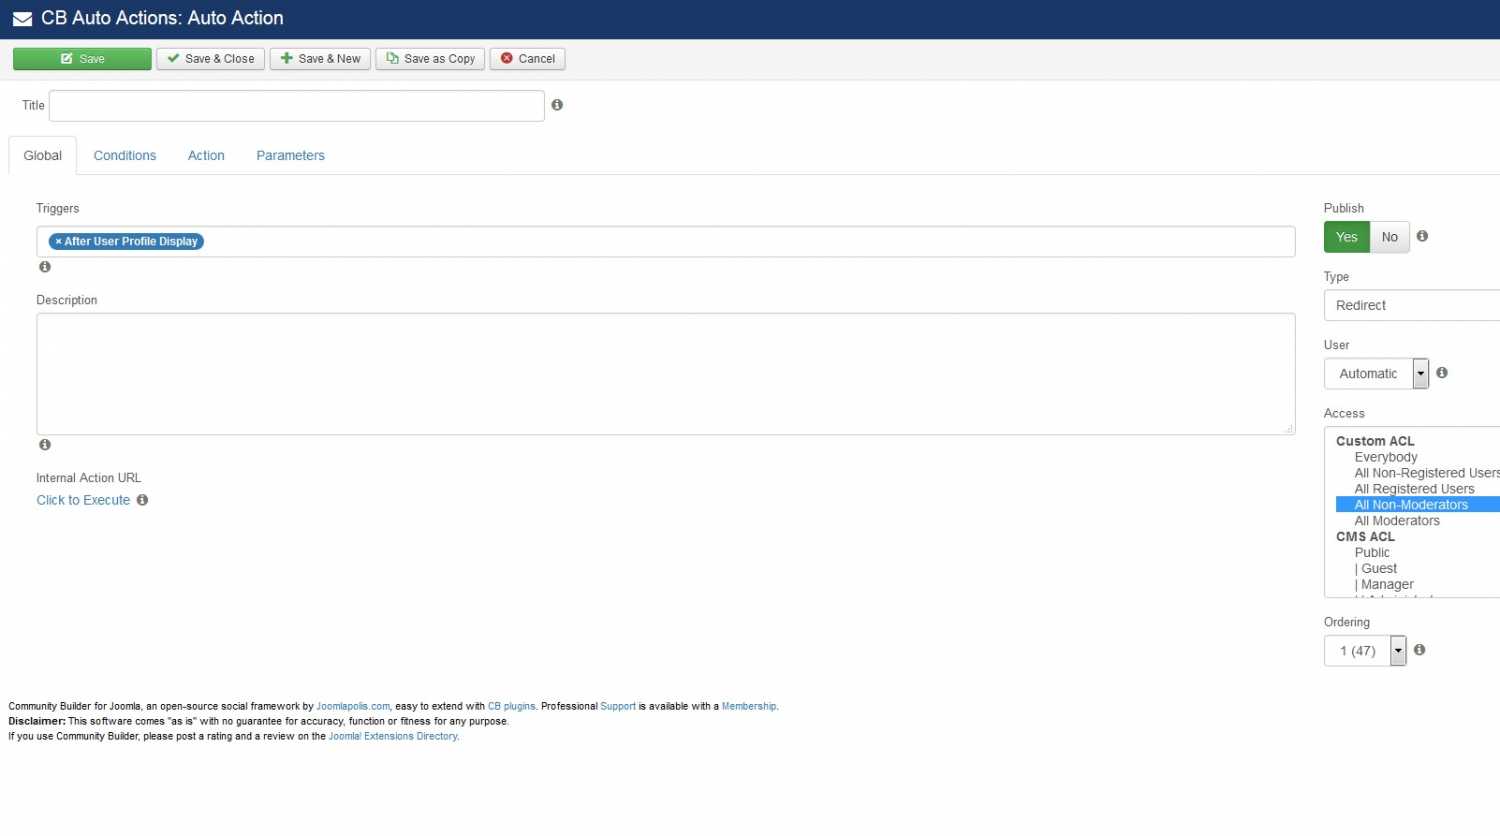Select All Registered Users in Access list
Screen dimensions: 1500x836
point(1417,489)
